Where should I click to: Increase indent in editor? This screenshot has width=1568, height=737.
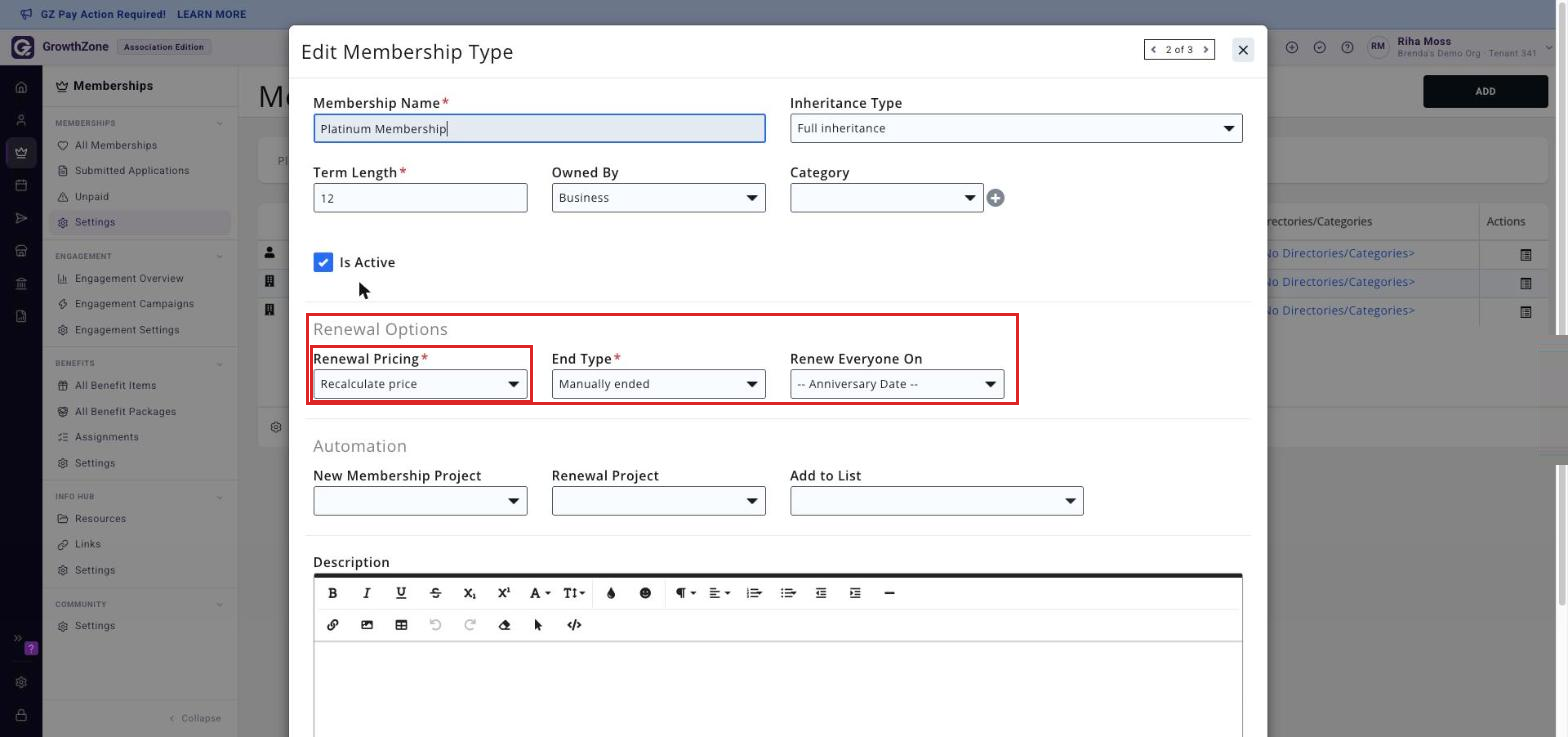click(855, 593)
